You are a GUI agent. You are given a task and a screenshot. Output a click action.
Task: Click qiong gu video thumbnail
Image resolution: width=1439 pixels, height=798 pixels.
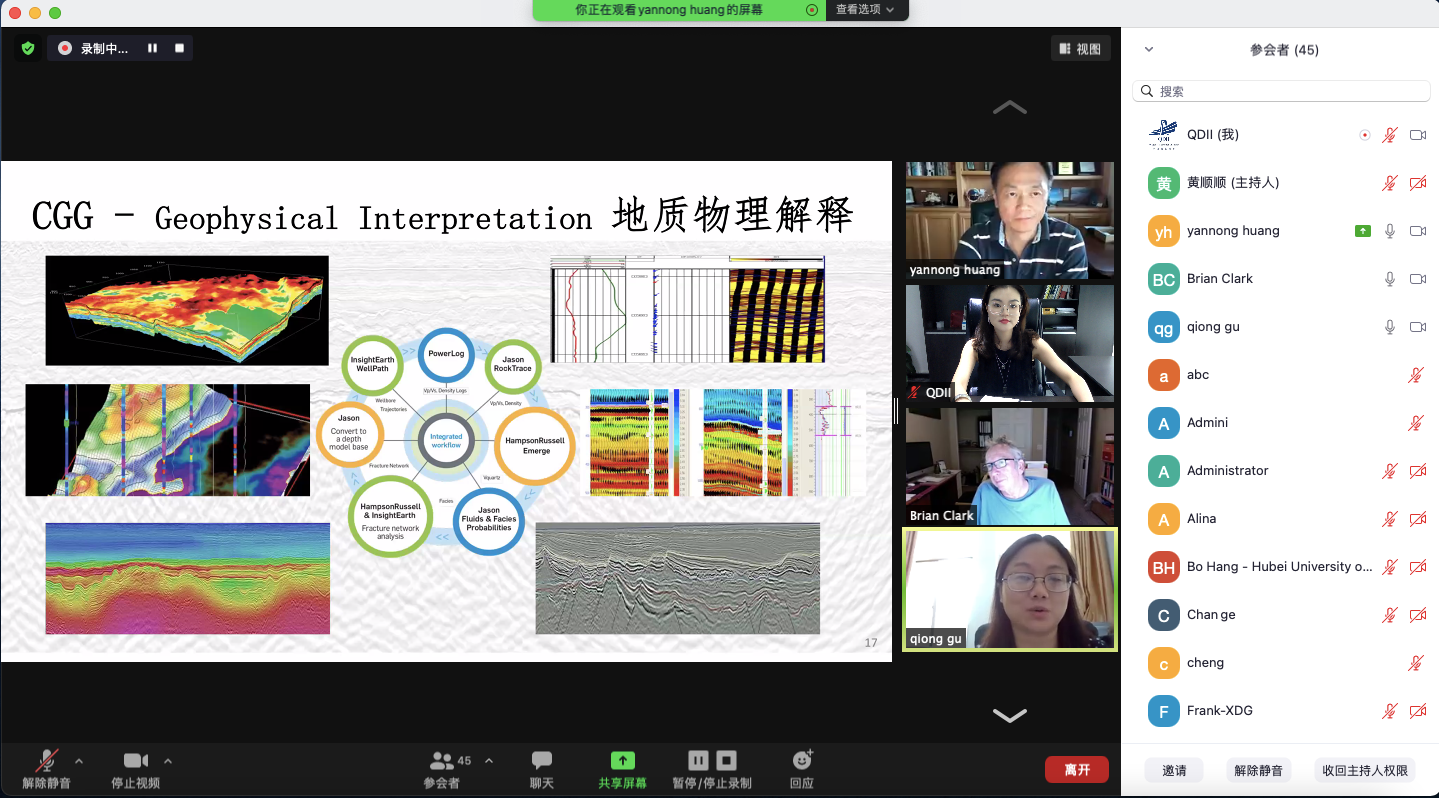[x=1010, y=590]
